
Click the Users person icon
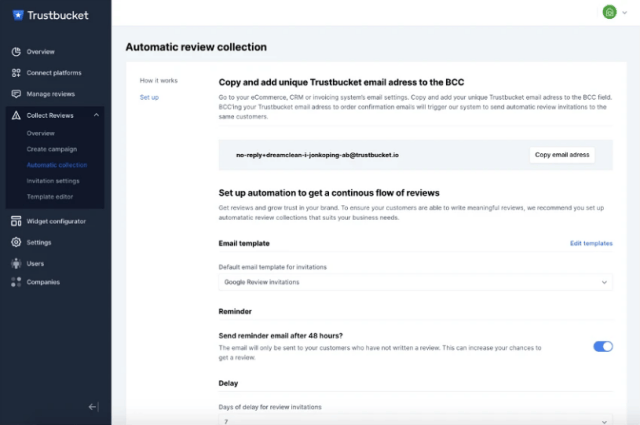[16, 263]
